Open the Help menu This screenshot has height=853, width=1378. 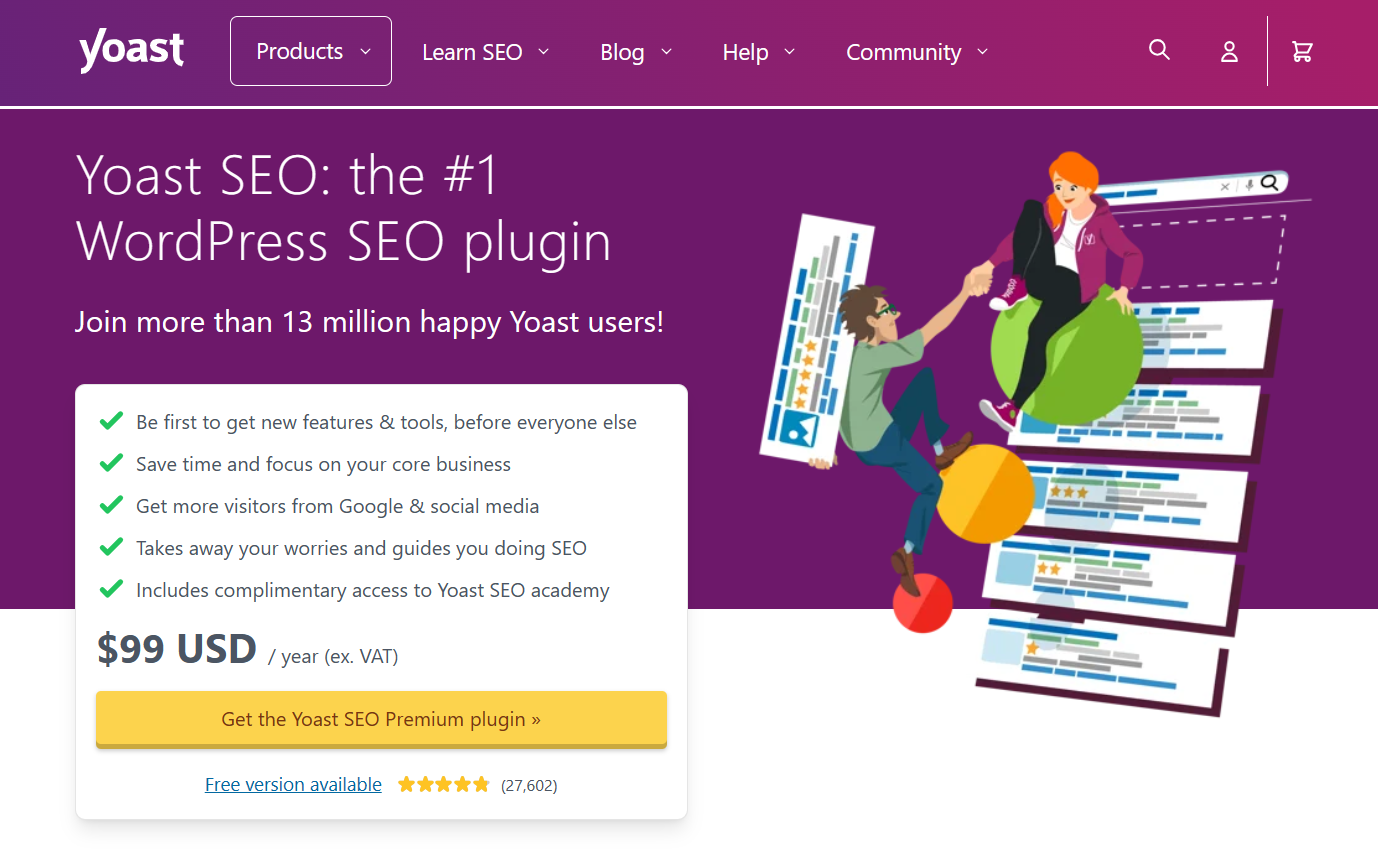759,52
